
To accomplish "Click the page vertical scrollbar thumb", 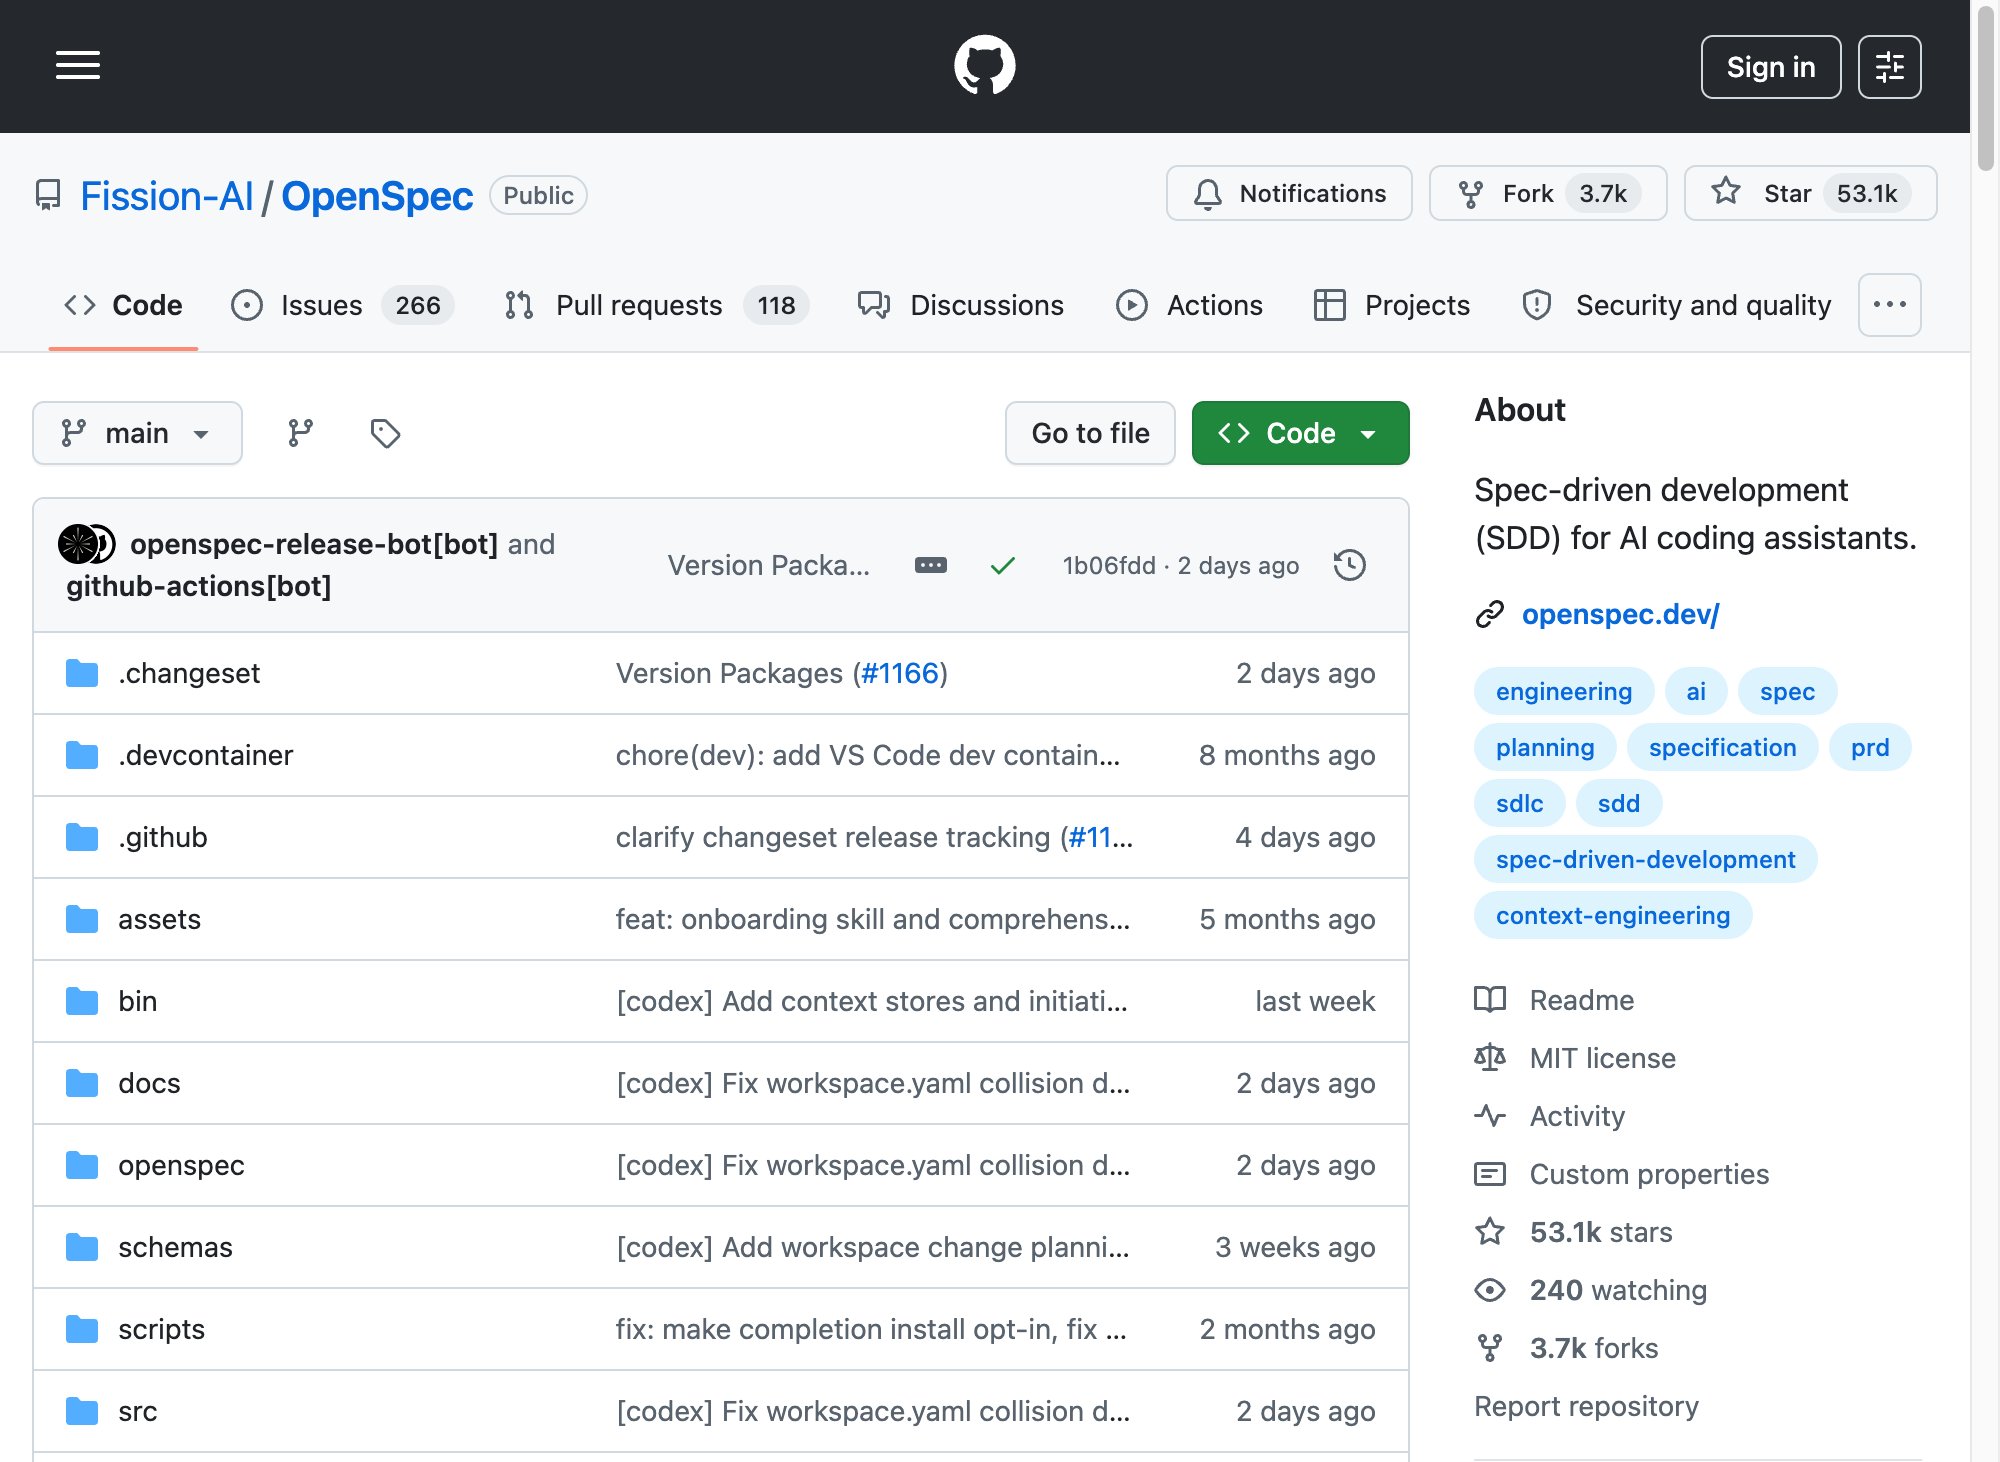I will point(1985,90).
